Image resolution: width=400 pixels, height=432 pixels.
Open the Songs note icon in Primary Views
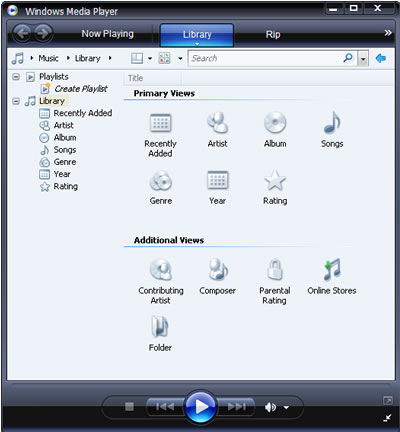(x=332, y=122)
